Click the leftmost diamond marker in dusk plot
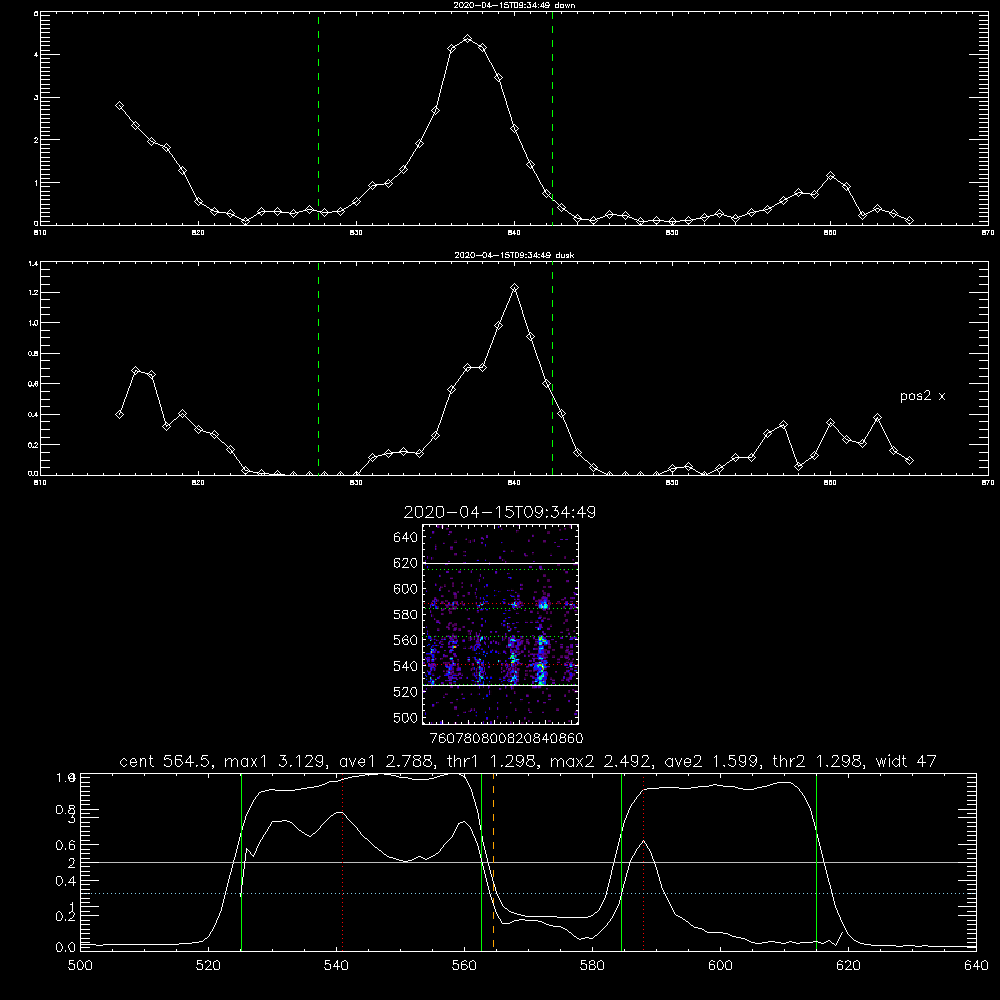This screenshot has width=1000, height=1000. tap(119, 415)
